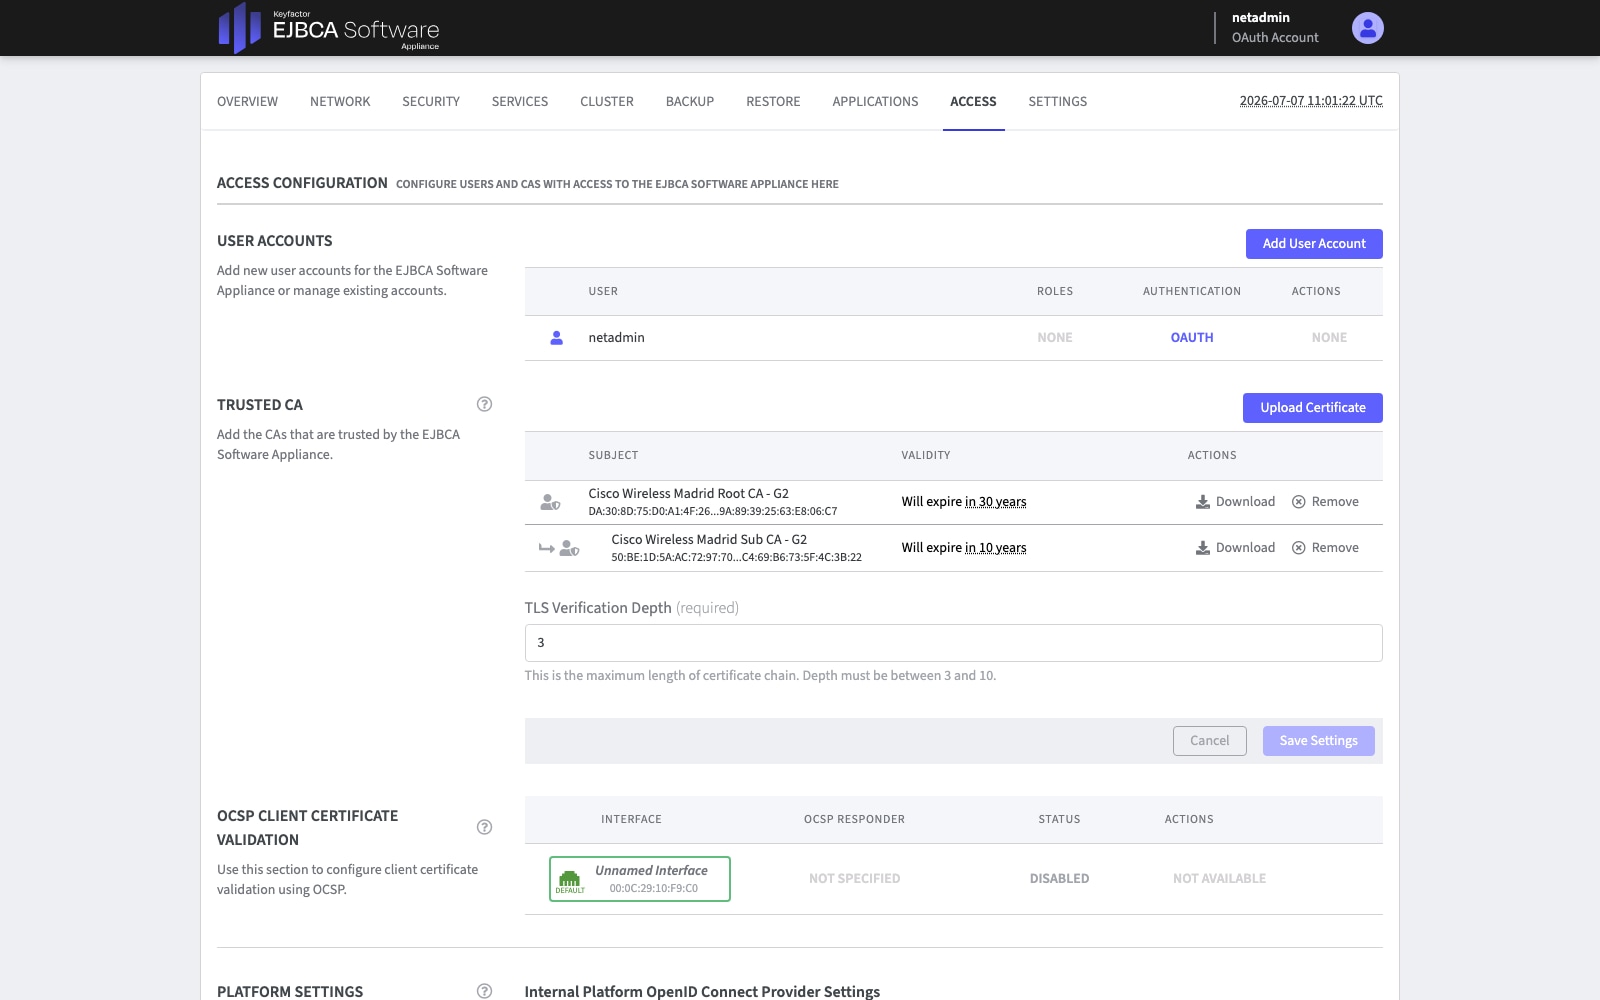Image resolution: width=1600 pixels, height=1000 pixels.
Task: Click the DISABLED OCSP status
Action: coord(1059,879)
